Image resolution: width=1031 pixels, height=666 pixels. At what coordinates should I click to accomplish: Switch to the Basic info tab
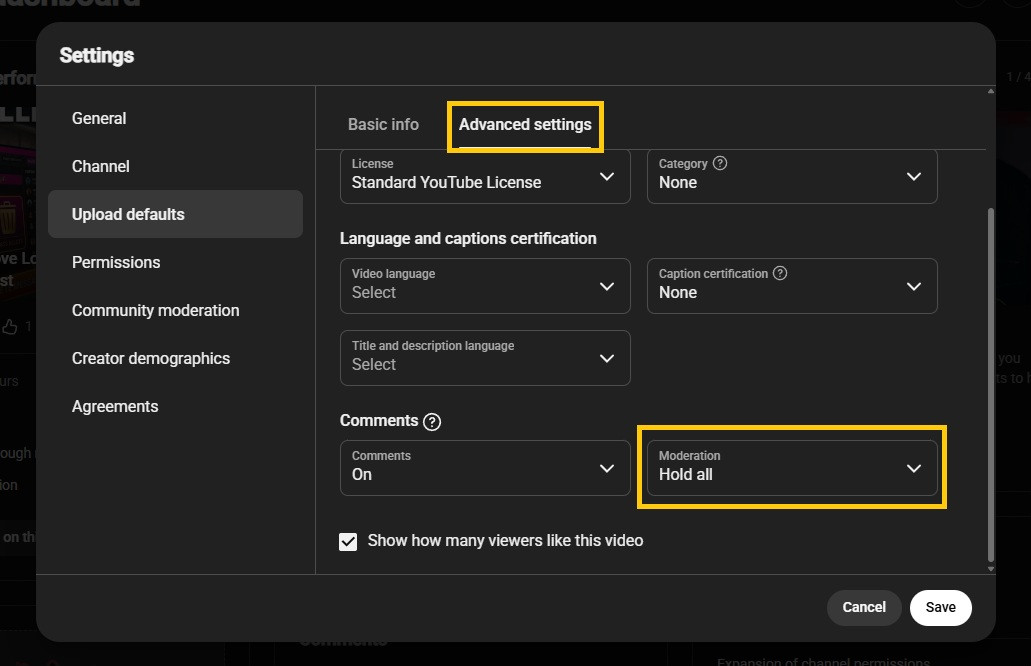tap(383, 124)
